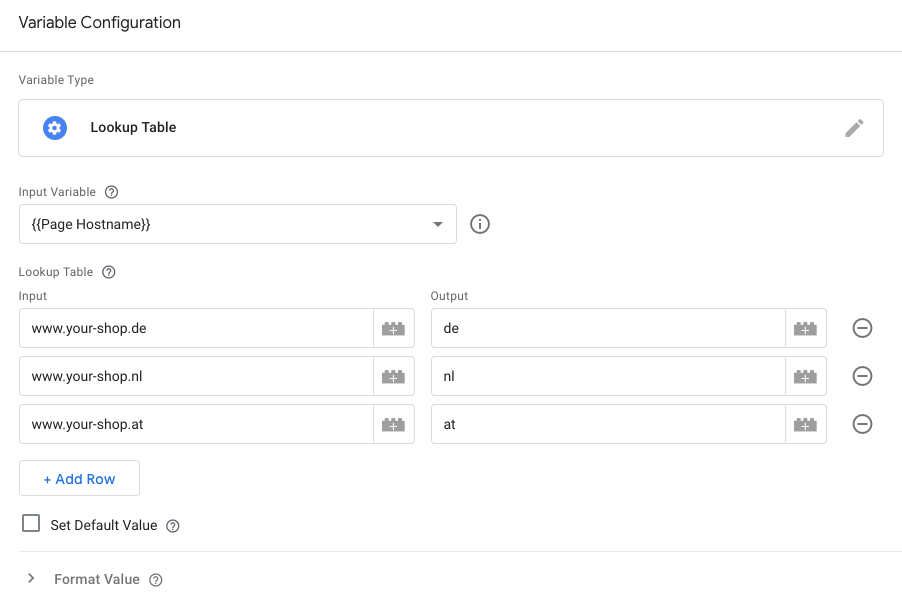
Task: Edit the 'at' output field
Action: 608,425
